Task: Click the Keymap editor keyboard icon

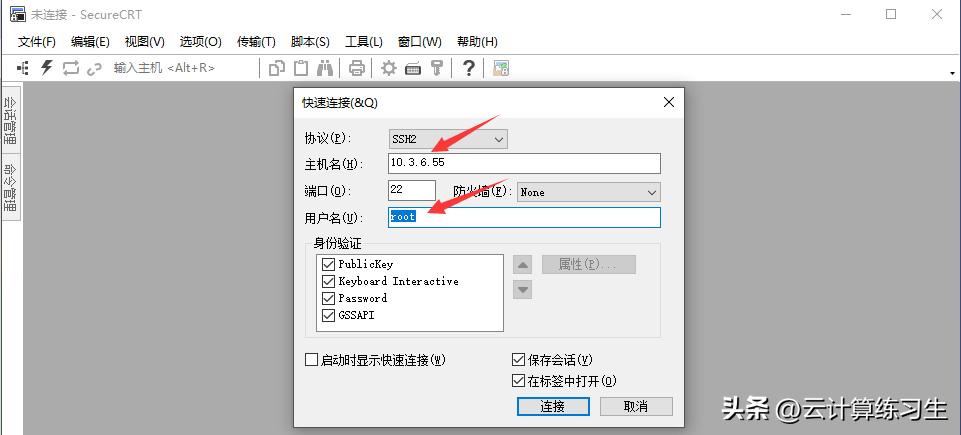Action: pyautogui.click(x=413, y=69)
